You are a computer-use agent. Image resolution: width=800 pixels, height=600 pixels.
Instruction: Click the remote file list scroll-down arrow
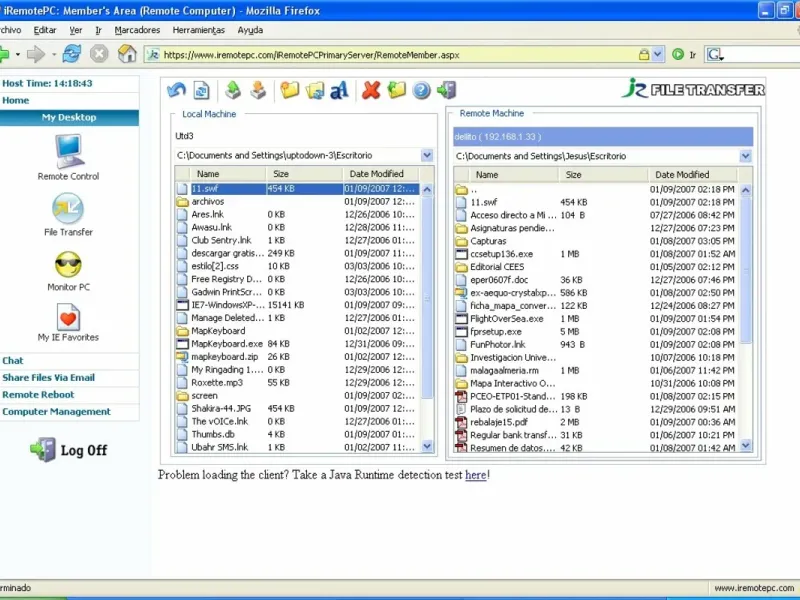point(745,445)
